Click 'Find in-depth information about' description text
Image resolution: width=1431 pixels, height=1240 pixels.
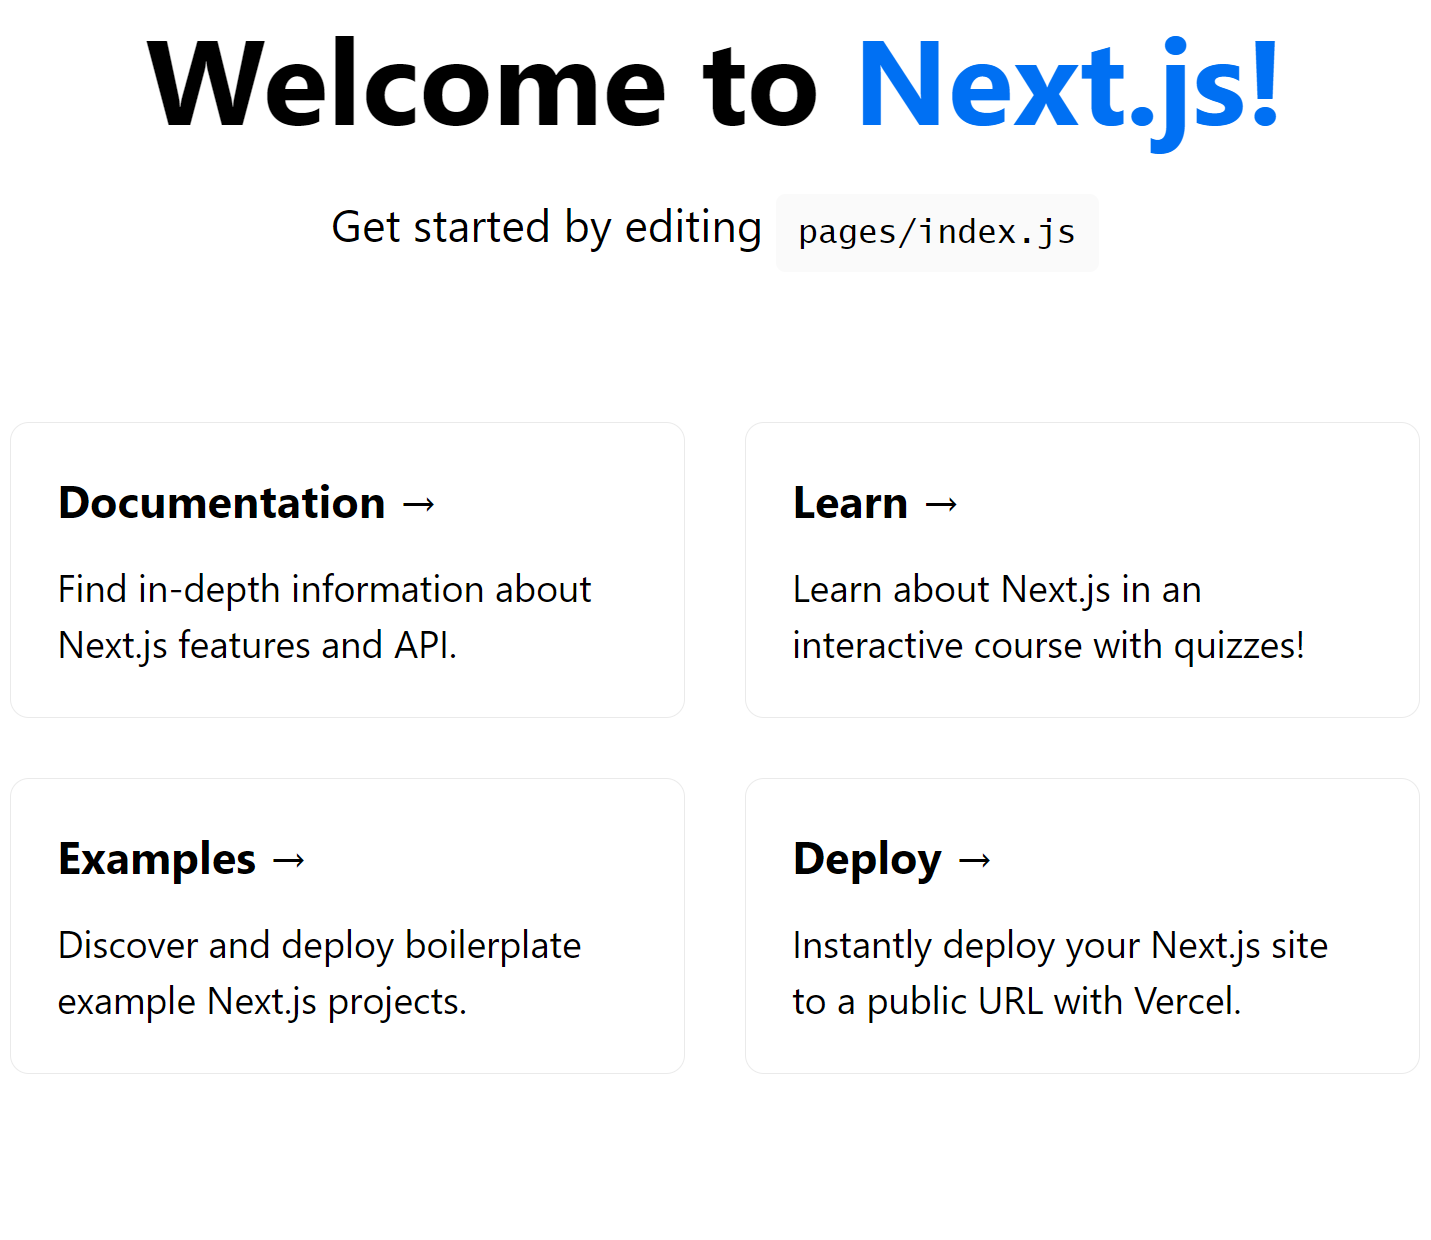[x=324, y=590]
